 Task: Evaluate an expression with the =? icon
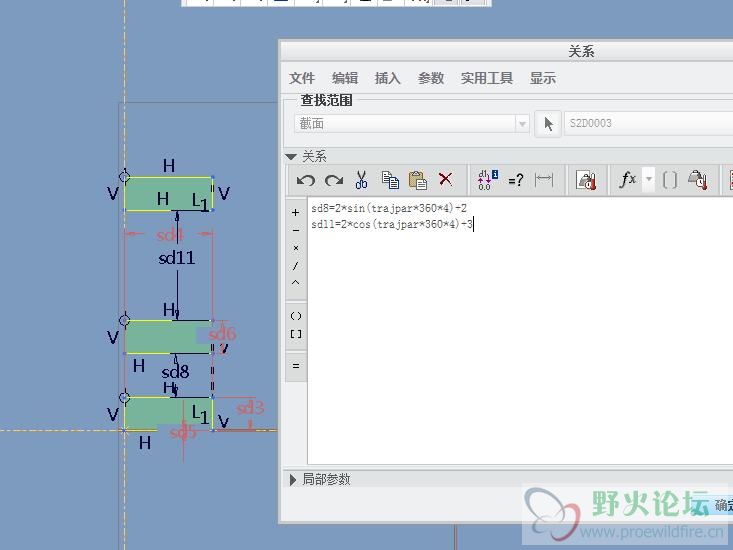[516, 180]
